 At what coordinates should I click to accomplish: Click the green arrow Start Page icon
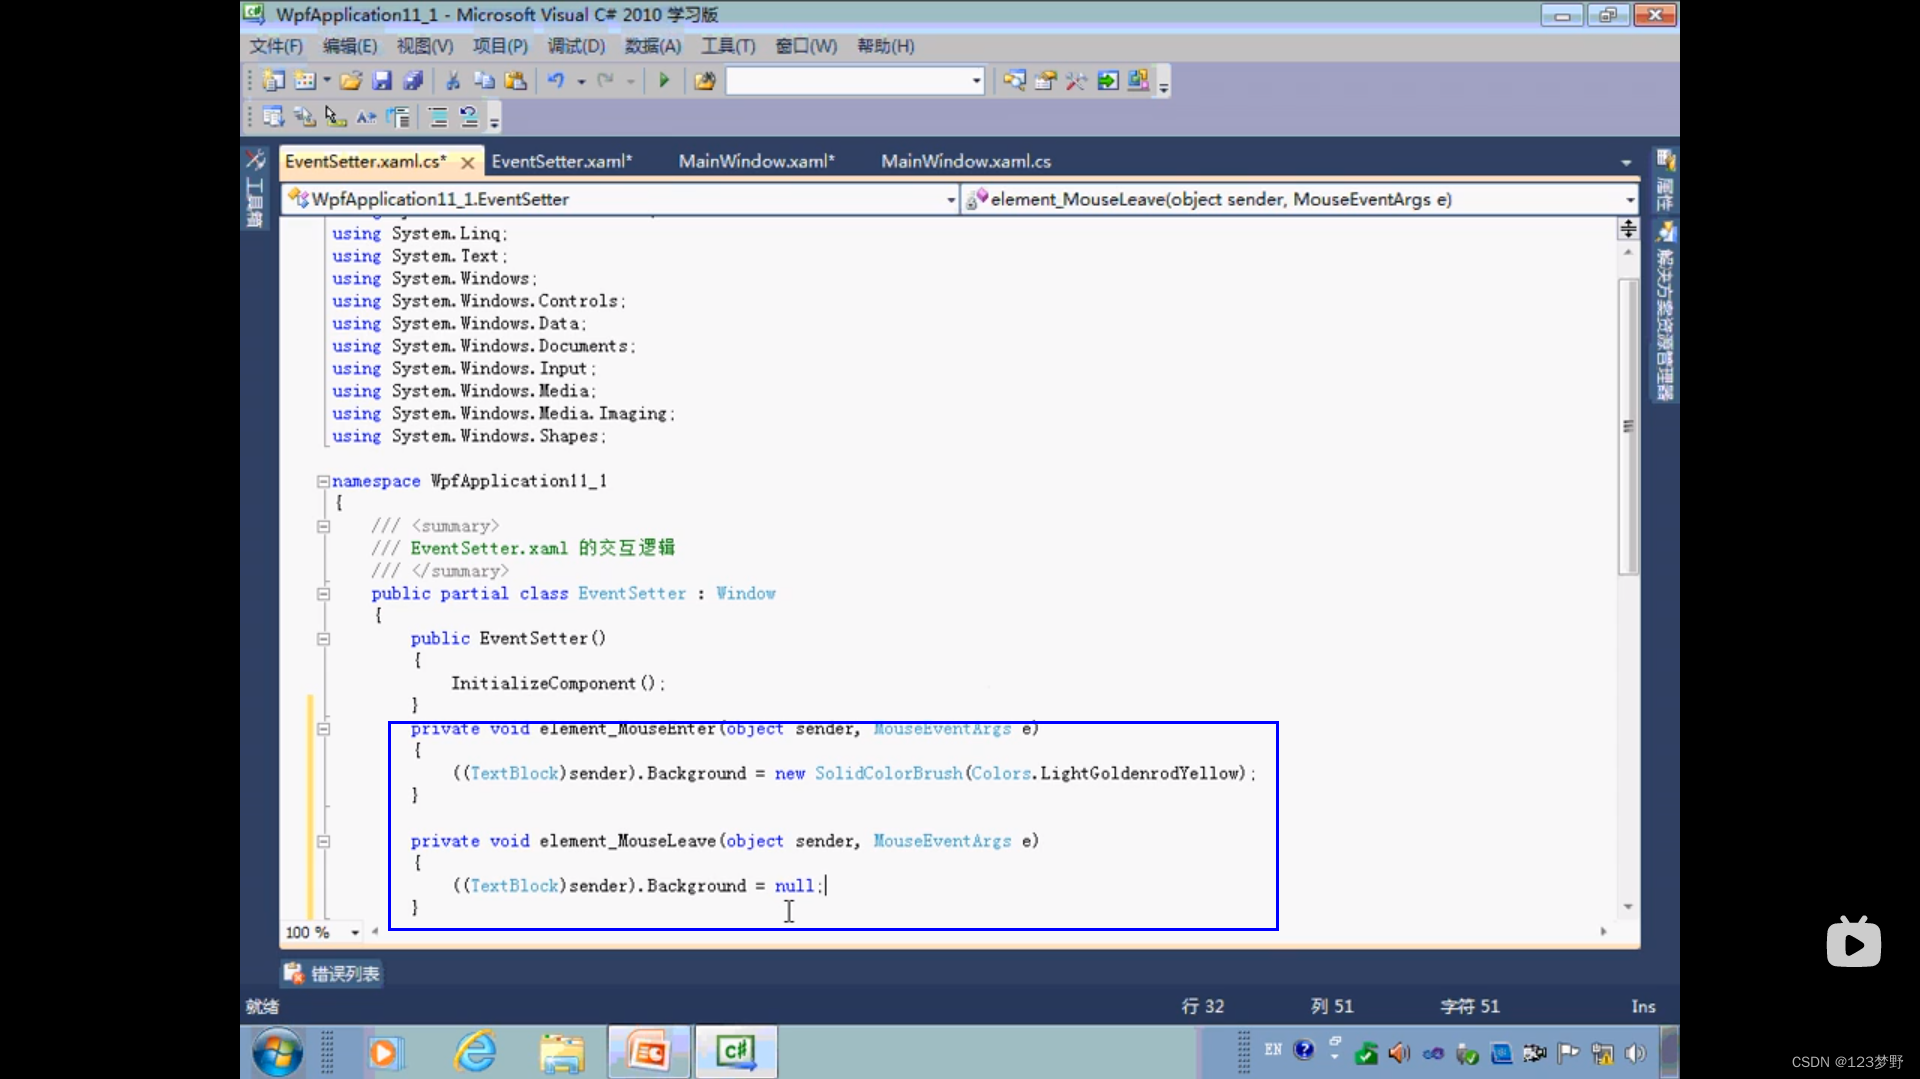[x=1108, y=81]
